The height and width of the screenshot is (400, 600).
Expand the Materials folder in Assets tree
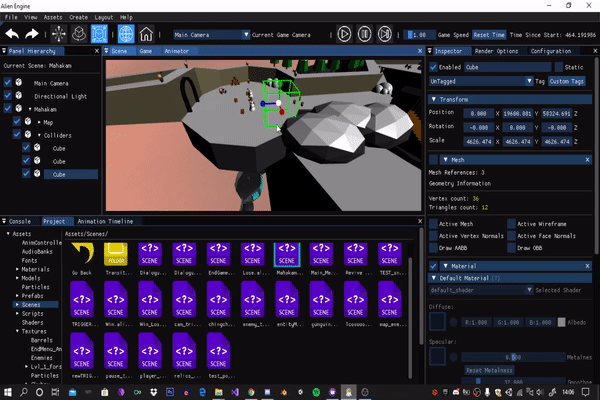(17, 269)
